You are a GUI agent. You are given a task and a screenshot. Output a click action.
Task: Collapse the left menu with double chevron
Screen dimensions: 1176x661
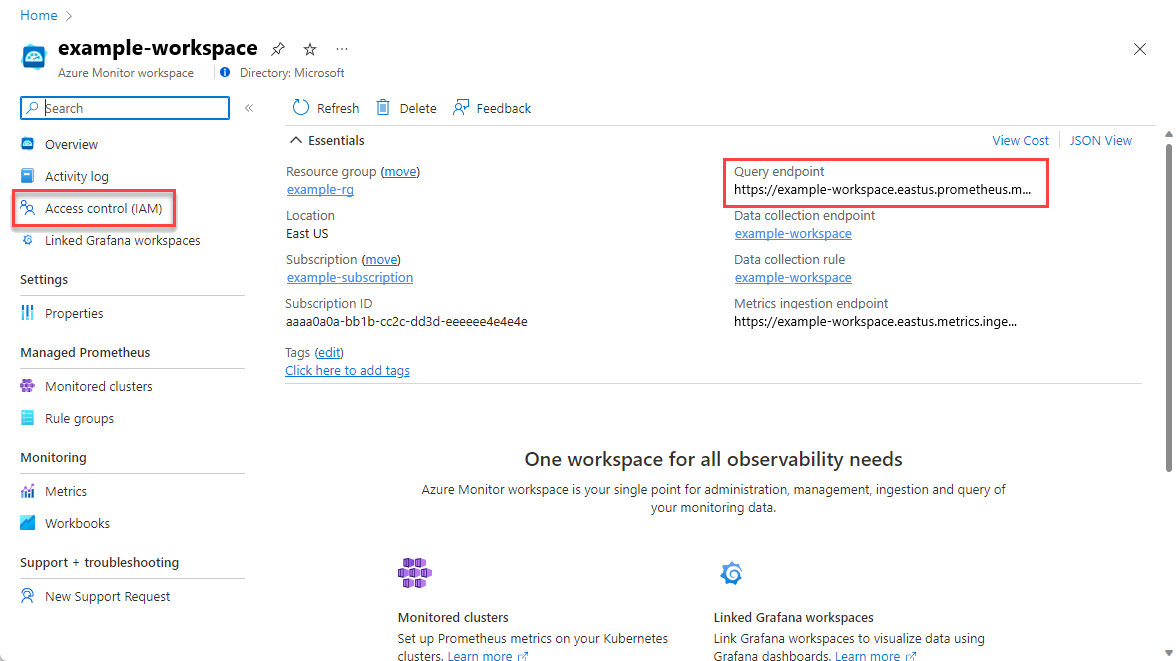pyautogui.click(x=249, y=108)
